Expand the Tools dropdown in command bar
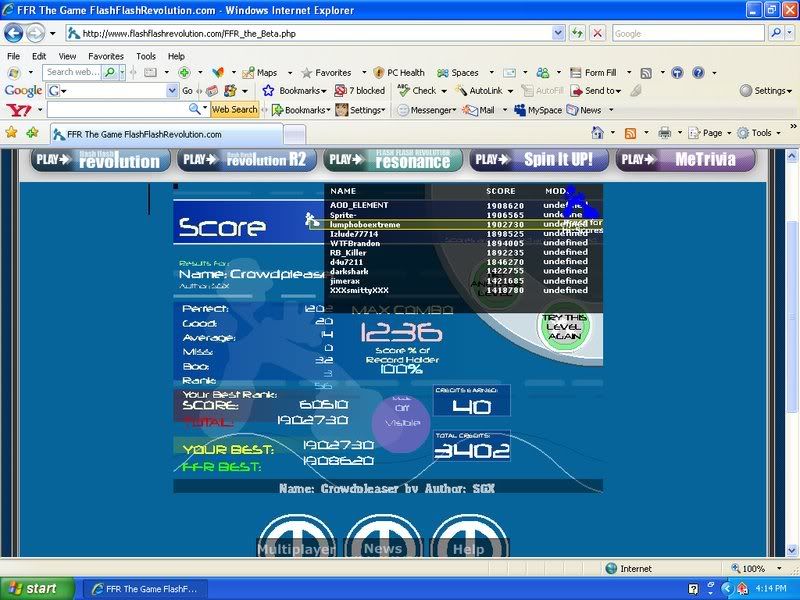This screenshot has height=600, width=800. click(762, 133)
